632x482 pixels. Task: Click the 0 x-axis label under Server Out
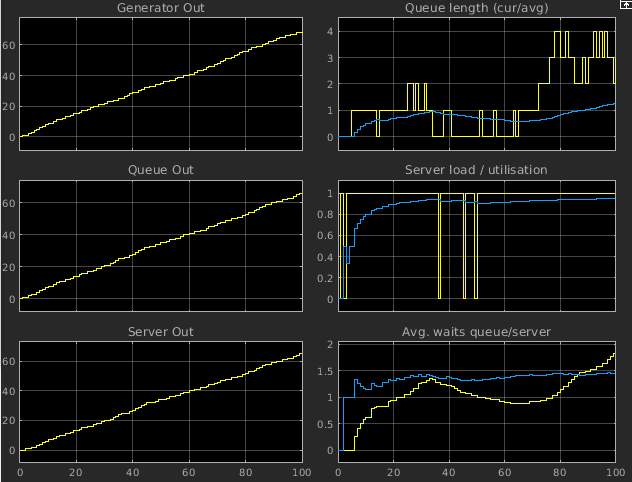pyautogui.click(x=20, y=472)
